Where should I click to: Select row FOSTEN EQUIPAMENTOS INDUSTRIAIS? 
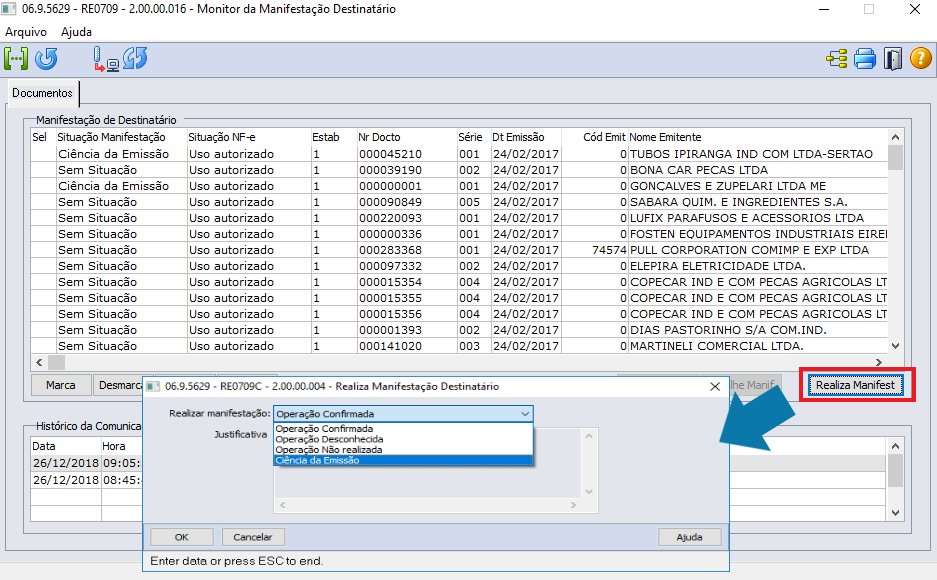459,234
